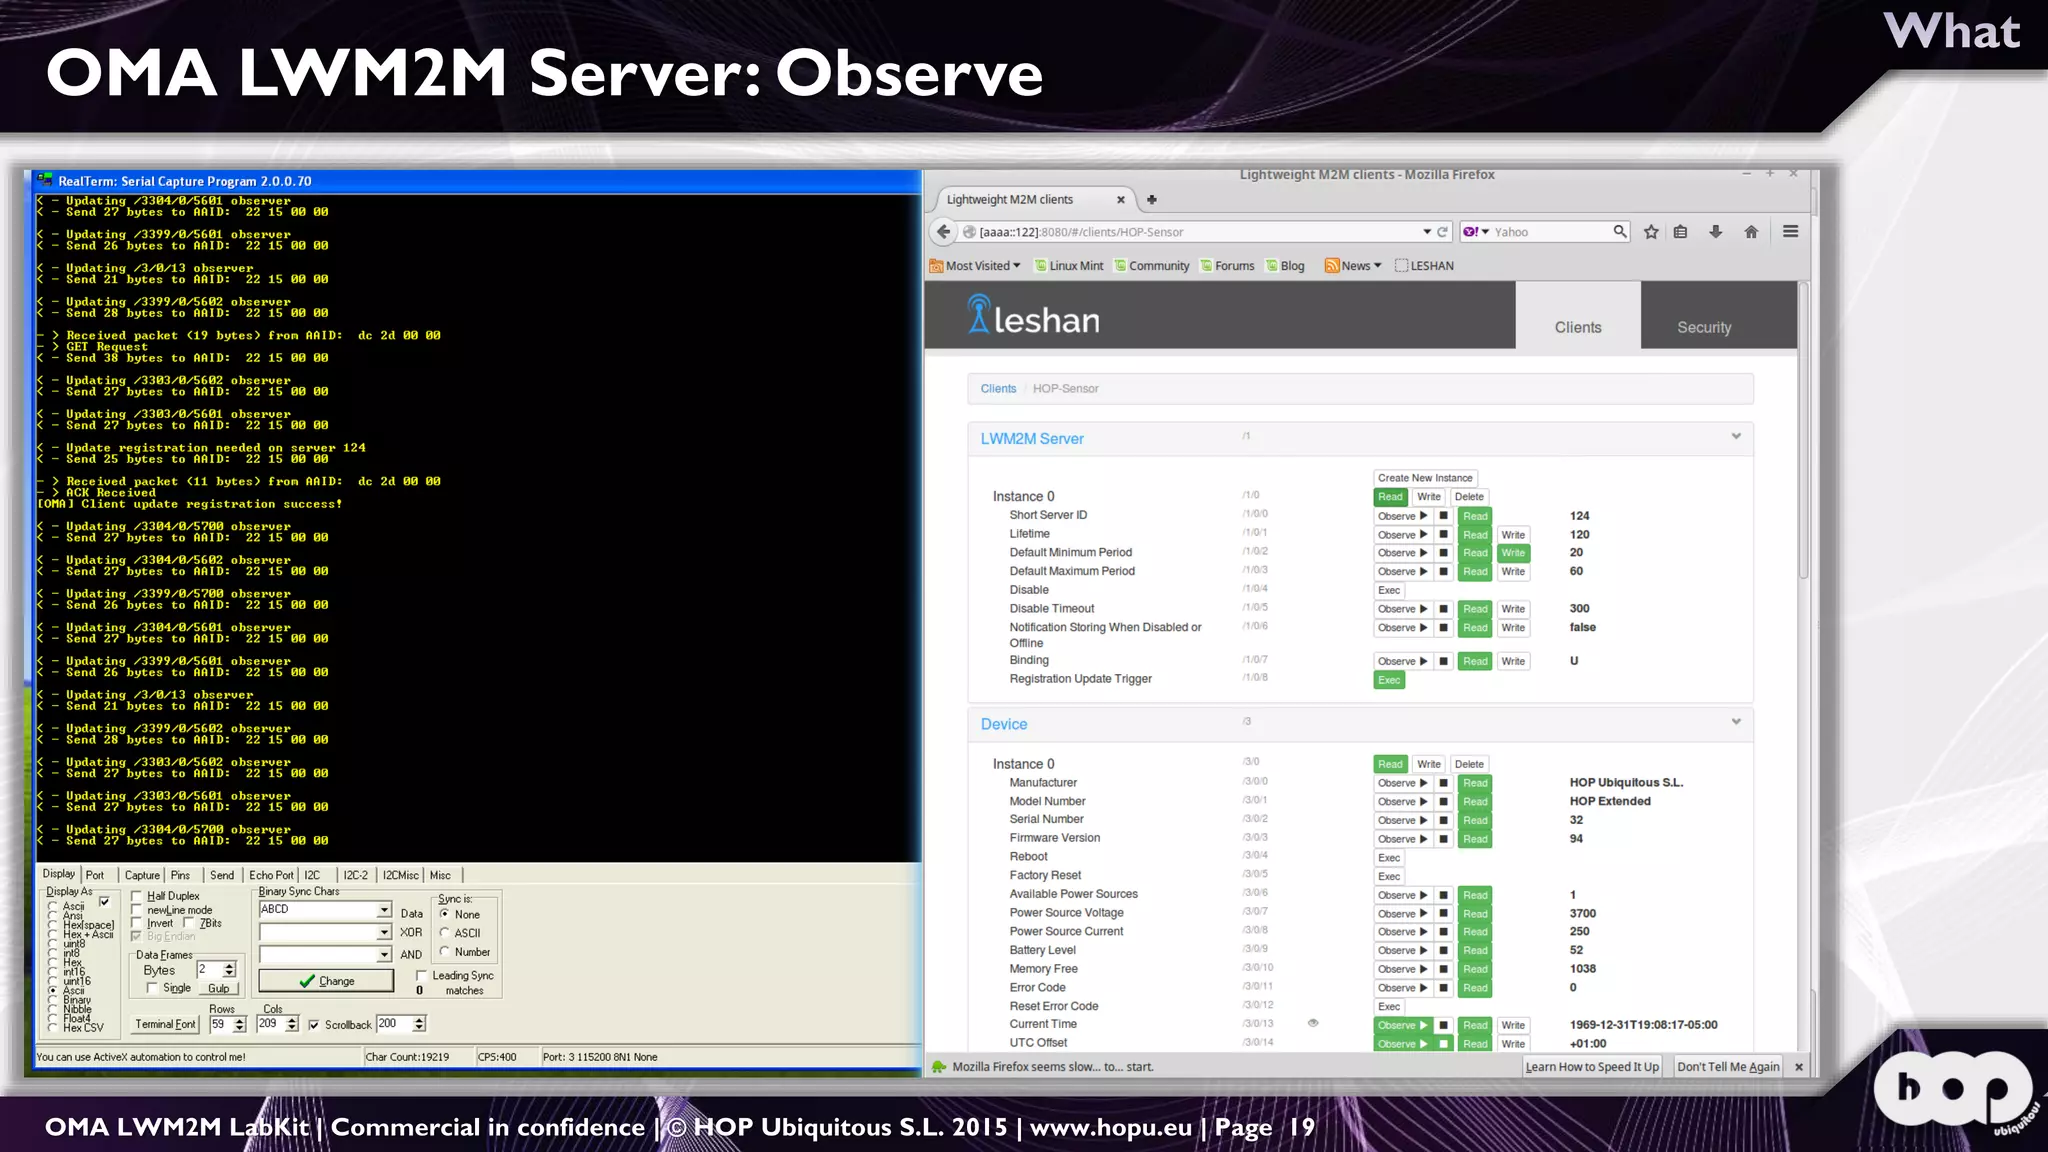
Task: Stop observing Battery Level
Action: [x=1443, y=951]
